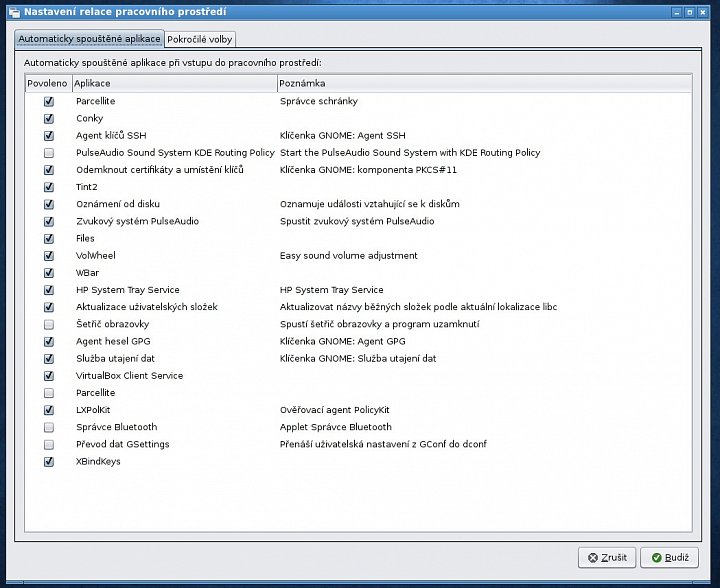Uncheck the Files autostart entry
This screenshot has width=720, height=588.
[49, 239]
